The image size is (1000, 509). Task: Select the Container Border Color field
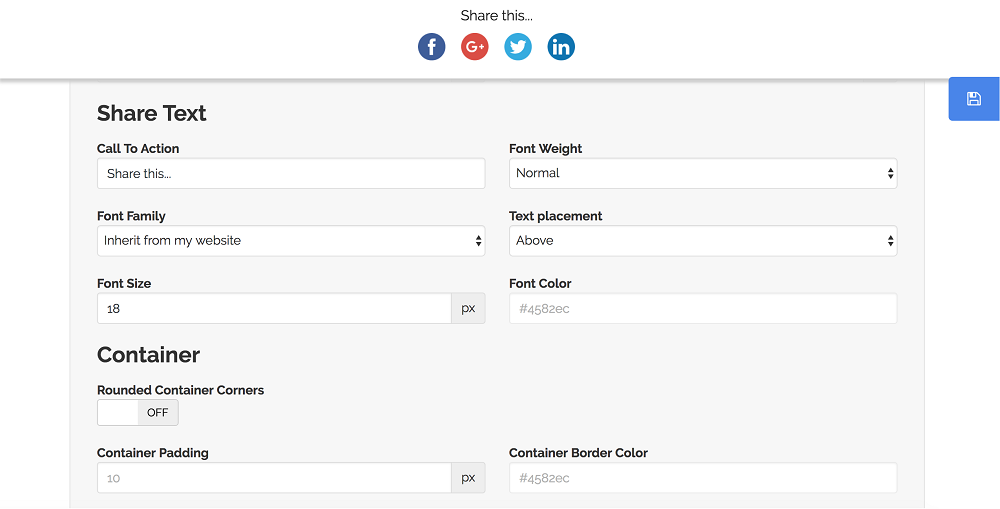tap(703, 478)
